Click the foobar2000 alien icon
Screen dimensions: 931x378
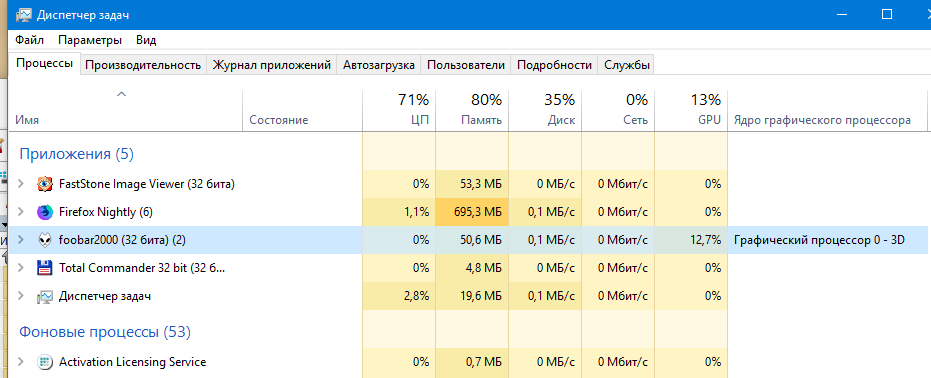click(x=45, y=240)
